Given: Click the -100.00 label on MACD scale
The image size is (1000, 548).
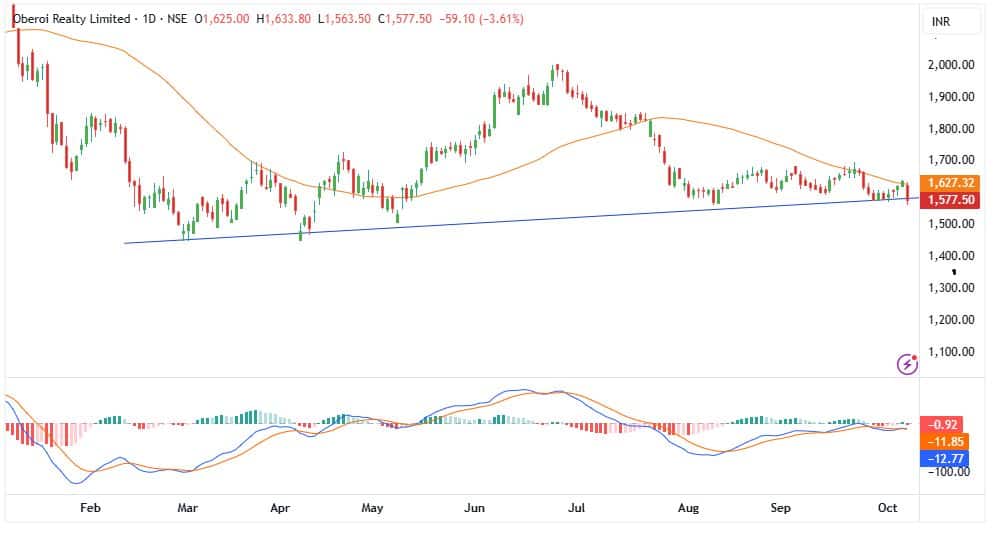Looking at the screenshot, I should pos(949,472).
